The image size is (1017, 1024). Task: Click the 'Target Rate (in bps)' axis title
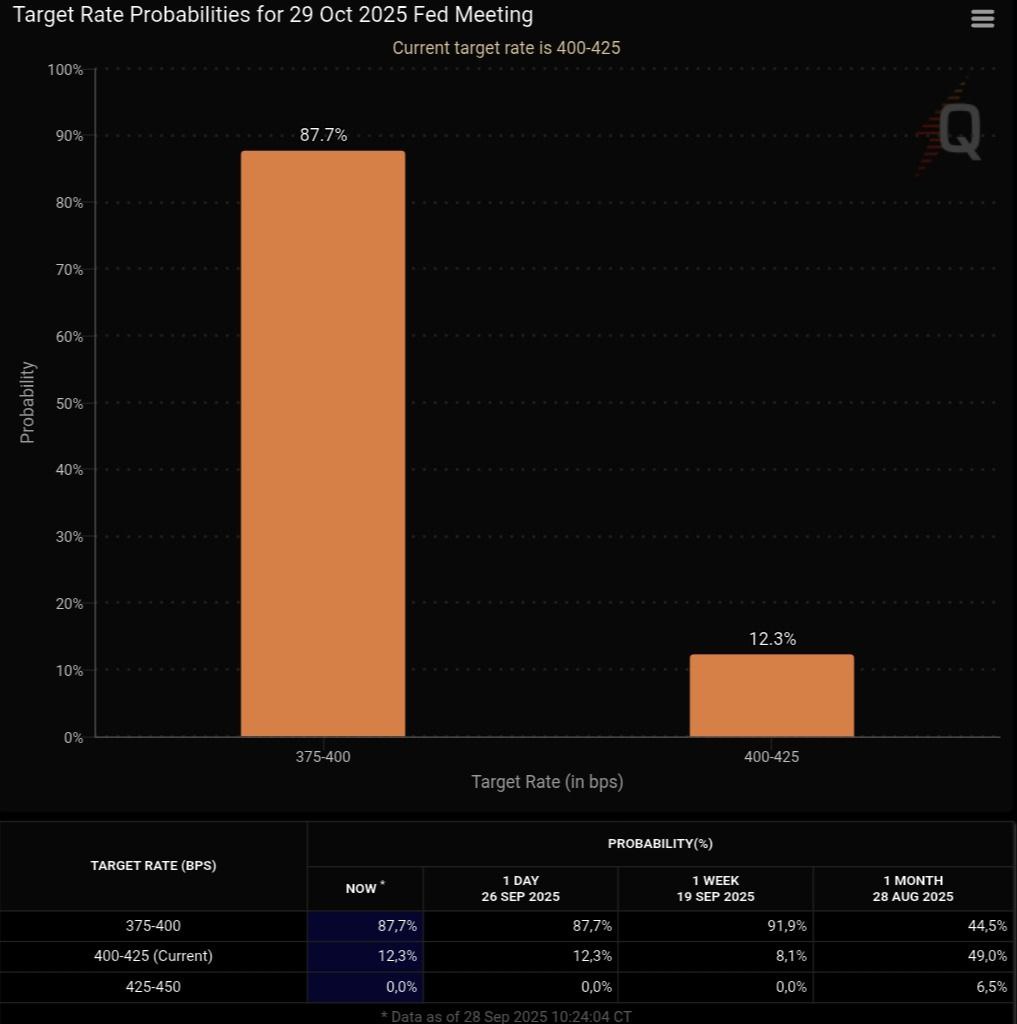point(546,781)
